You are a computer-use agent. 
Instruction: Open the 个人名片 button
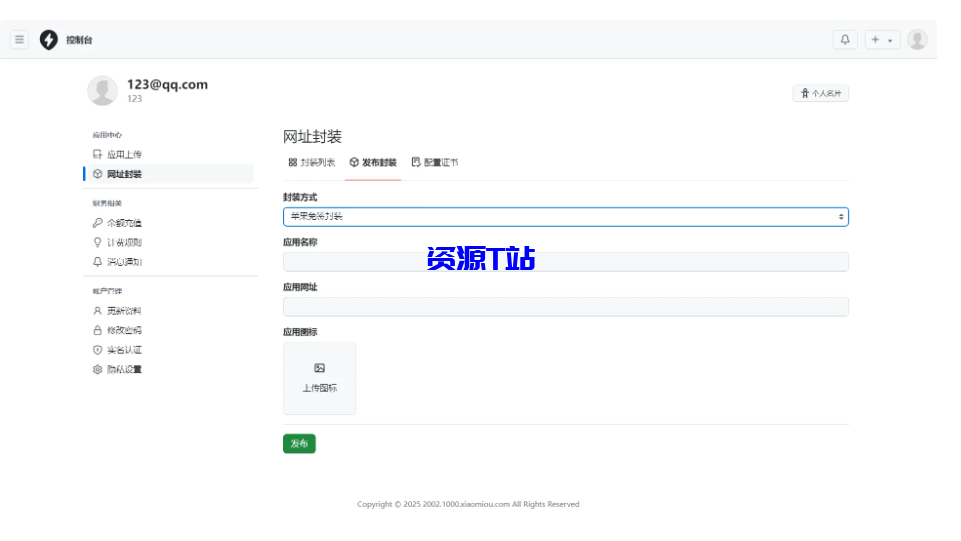(x=820, y=93)
